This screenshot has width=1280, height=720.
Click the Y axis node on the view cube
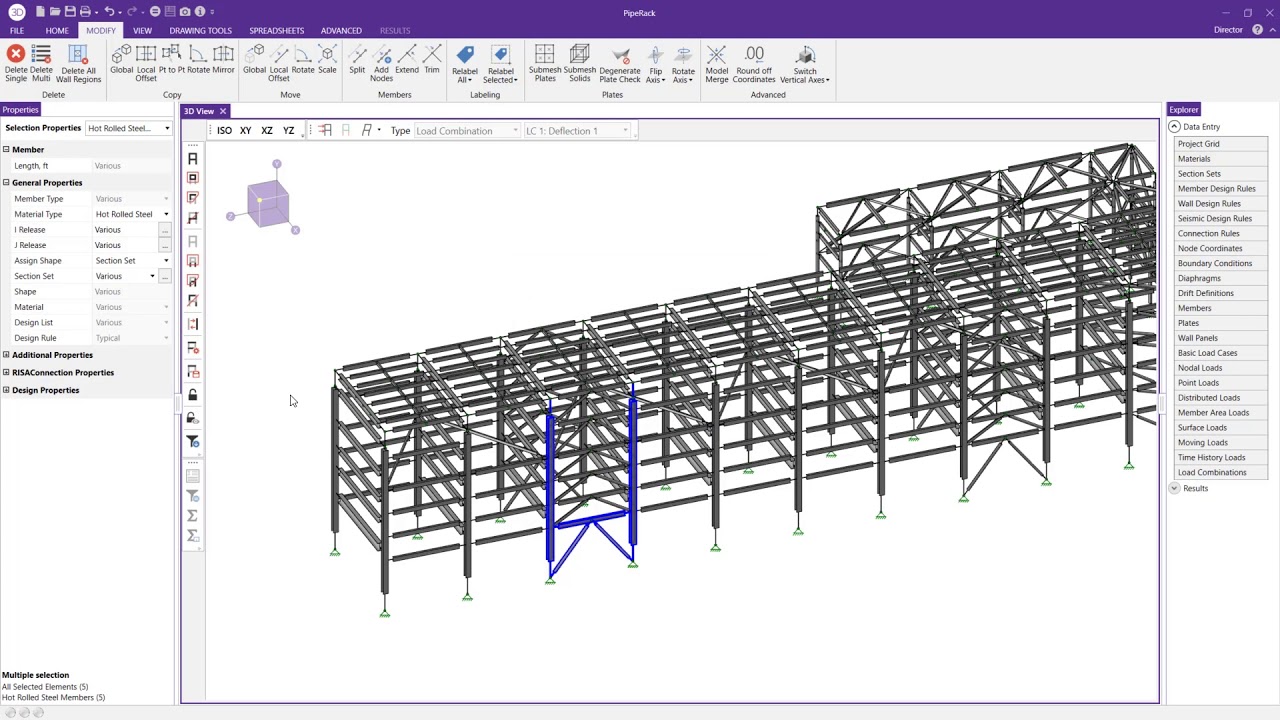277,164
